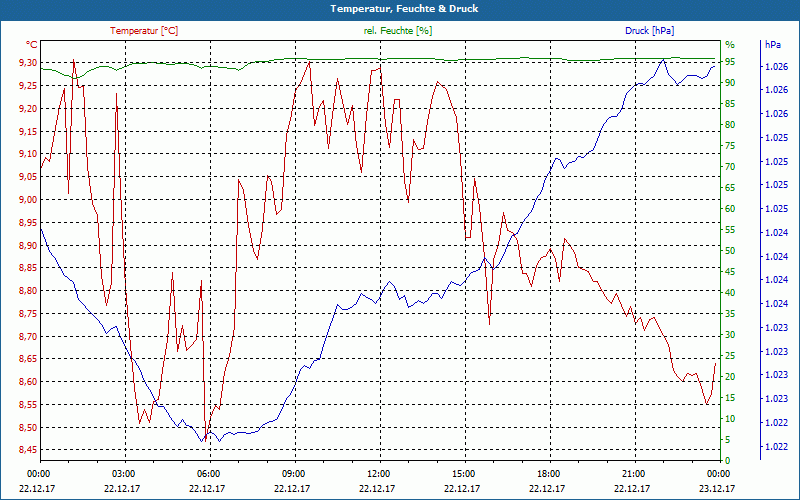Click the green '55' humidity axis value

coord(730,231)
